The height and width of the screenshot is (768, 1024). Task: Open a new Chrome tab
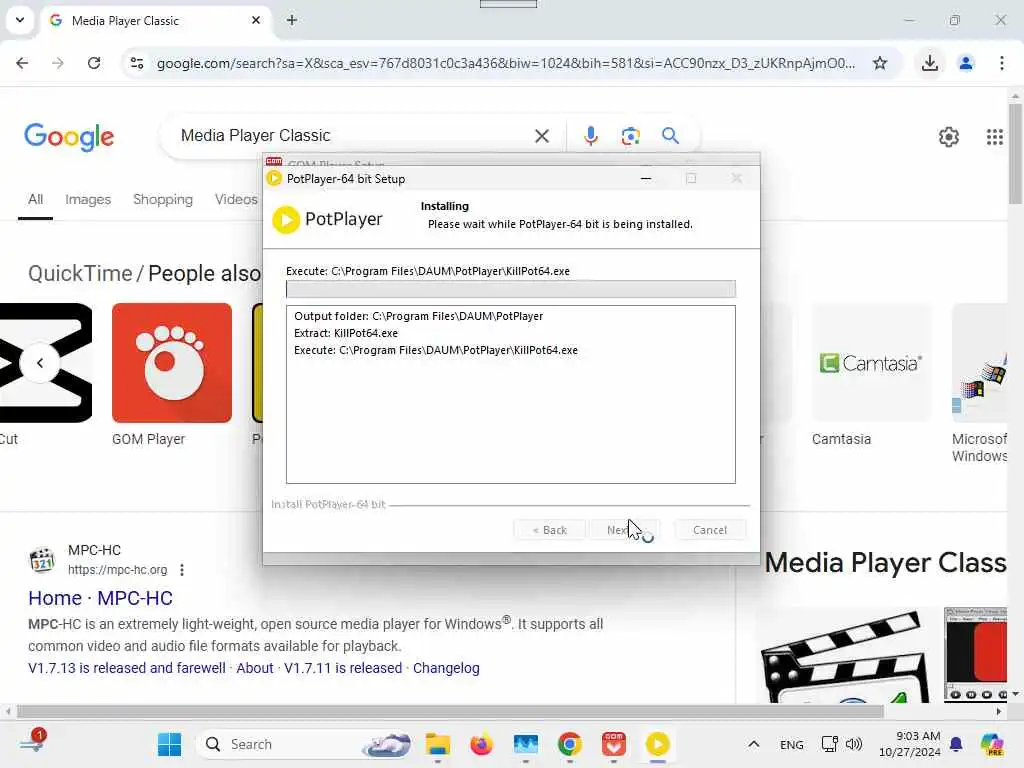(292, 20)
